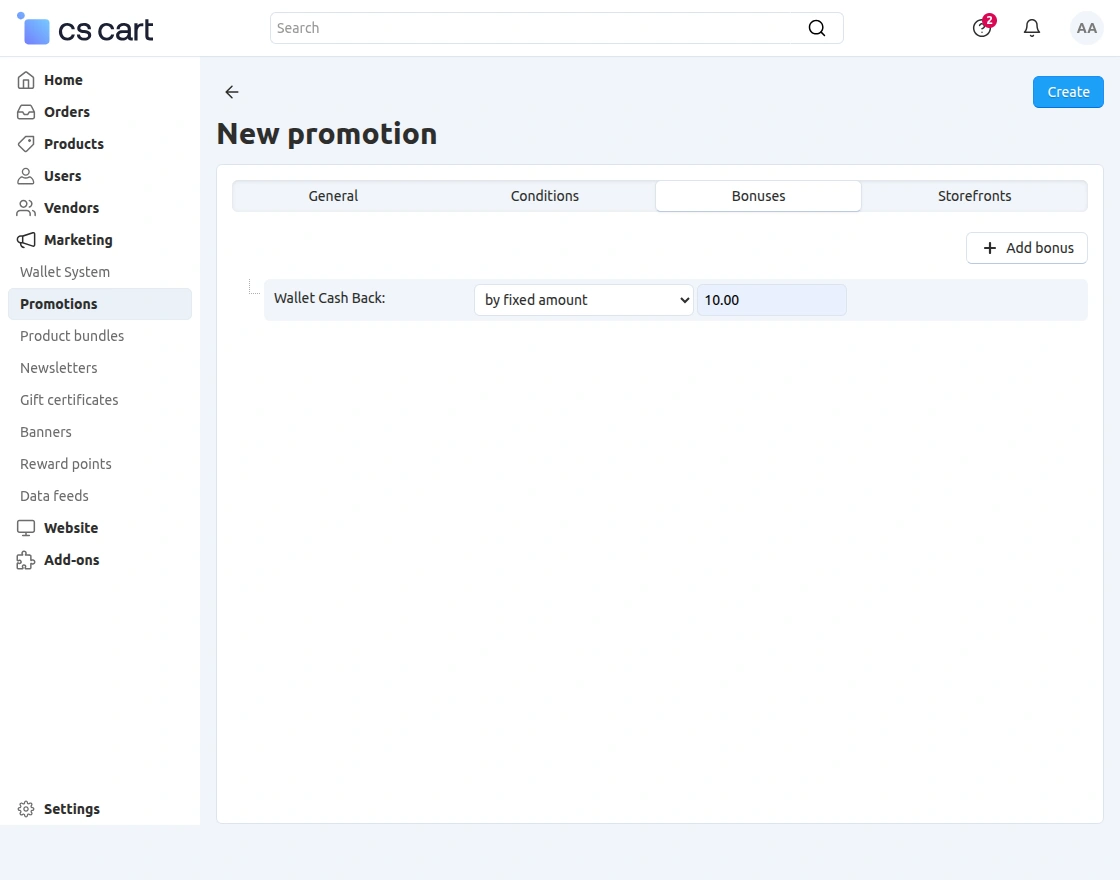Open the Settings gear icon

pos(26,809)
